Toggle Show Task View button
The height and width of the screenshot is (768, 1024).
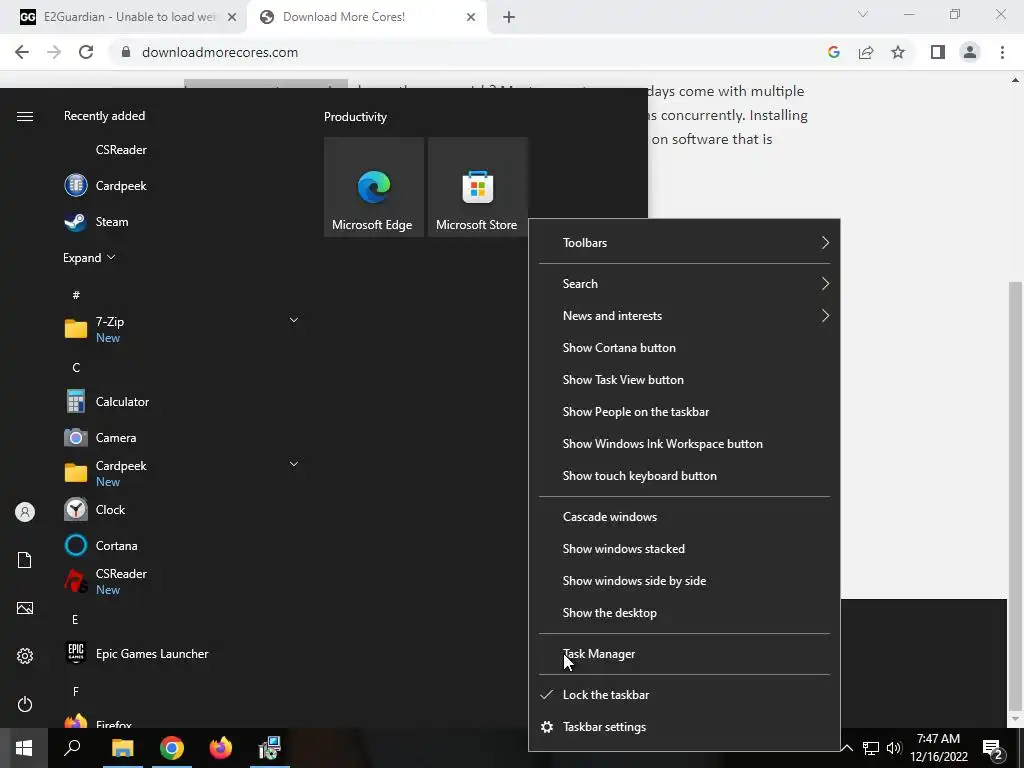tap(684, 379)
